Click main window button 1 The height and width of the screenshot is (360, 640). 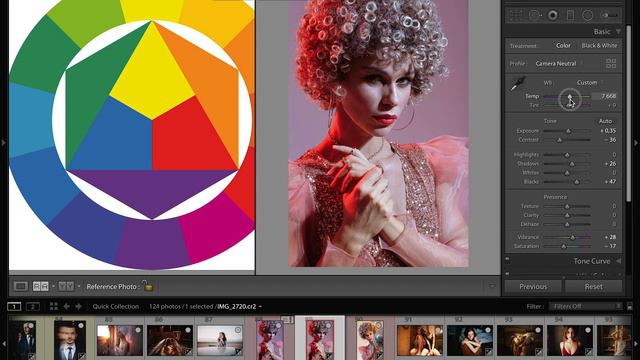pos(14,306)
